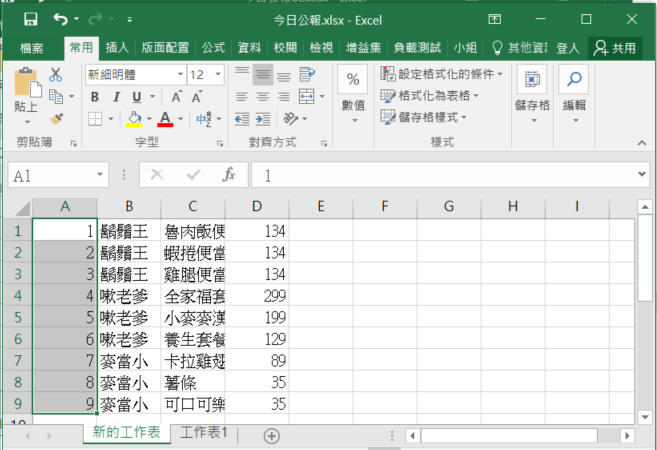Image resolution: width=657 pixels, height=450 pixels.
Task: Open the font size dropdown showing 12
Action: click(218, 75)
